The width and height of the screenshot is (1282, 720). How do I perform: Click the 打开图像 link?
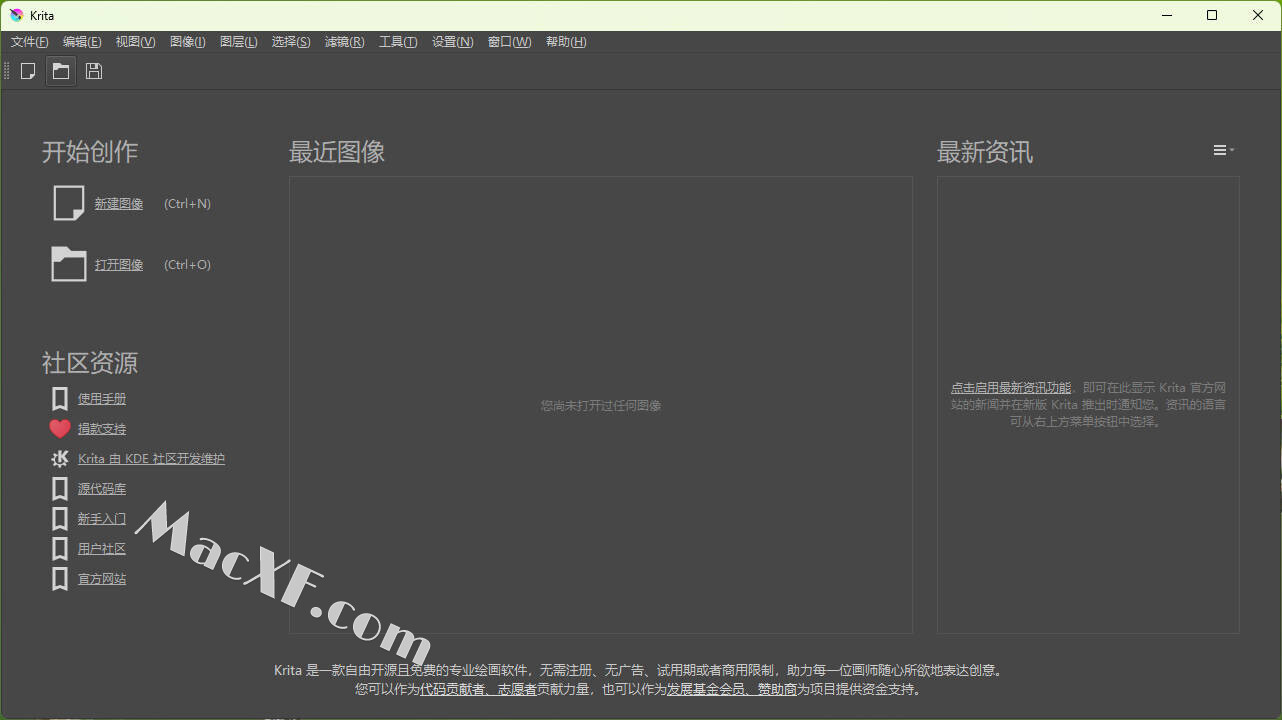point(119,265)
